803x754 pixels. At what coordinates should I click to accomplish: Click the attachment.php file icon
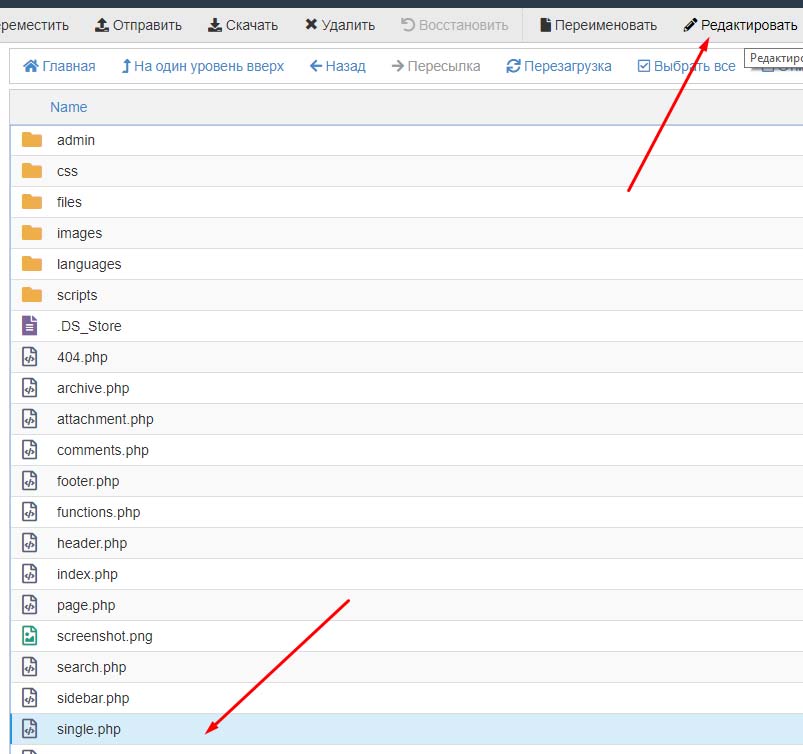click(30, 419)
